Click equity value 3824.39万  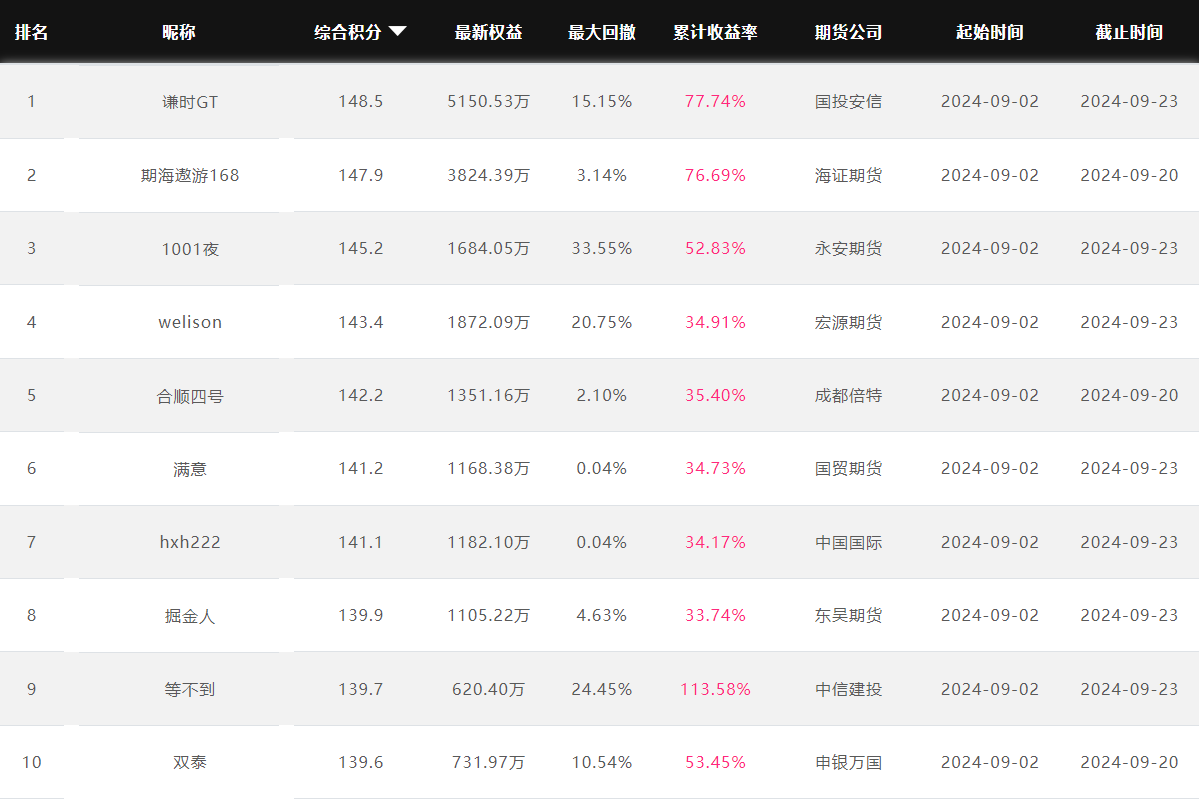tap(489, 175)
